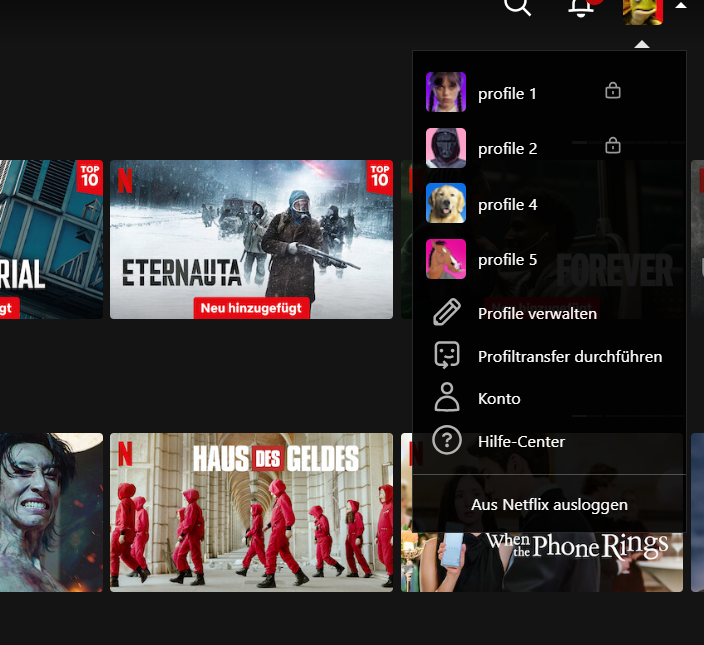Switch to profile 2

point(507,149)
